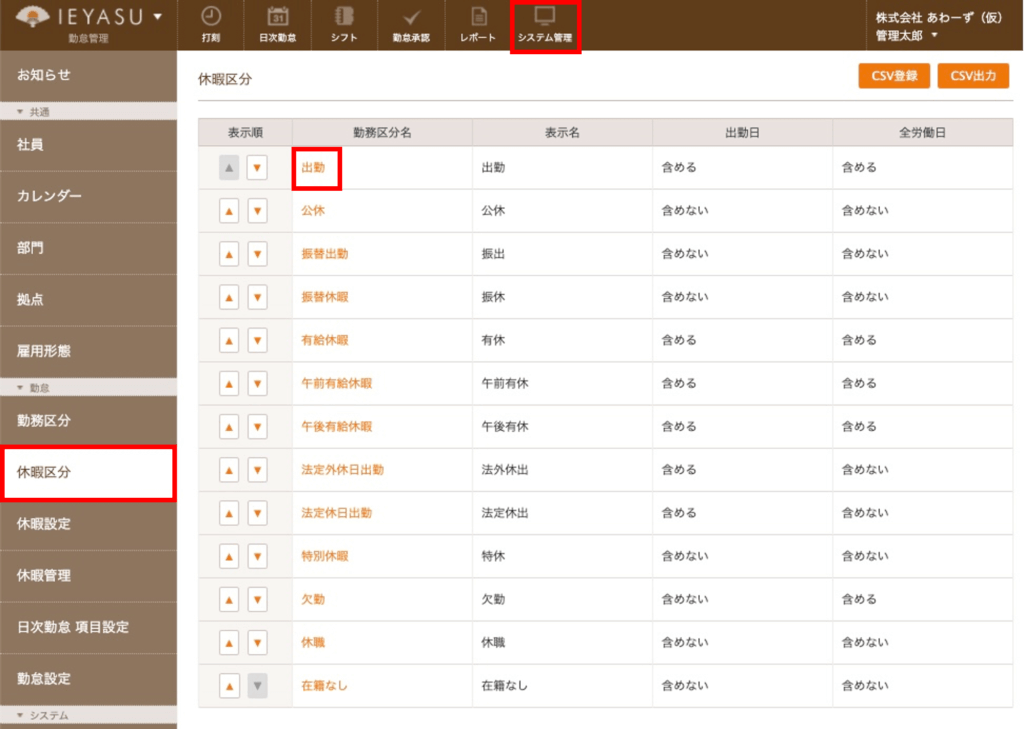Move 休職 row up
This screenshot has width=1024, height=729.
coord(229,643)
